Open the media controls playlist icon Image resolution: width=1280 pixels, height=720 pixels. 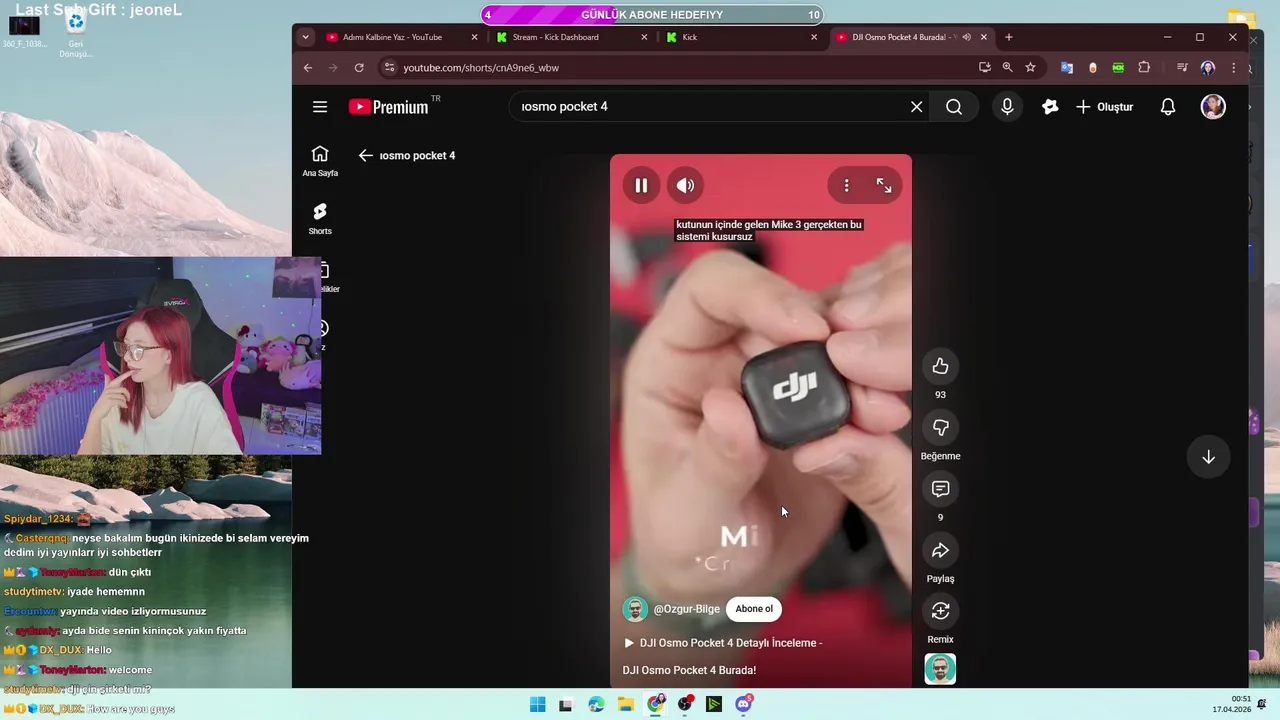click(1182, 68)
